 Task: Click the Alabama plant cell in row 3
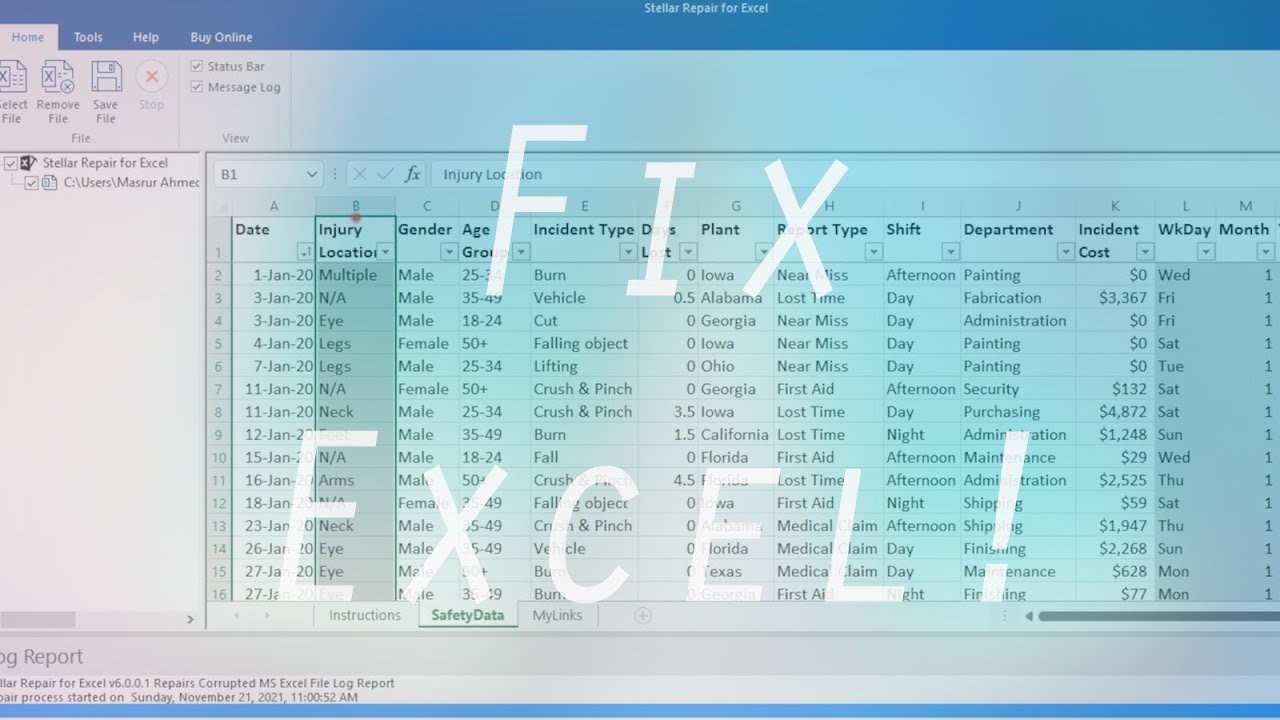point(735,298)
